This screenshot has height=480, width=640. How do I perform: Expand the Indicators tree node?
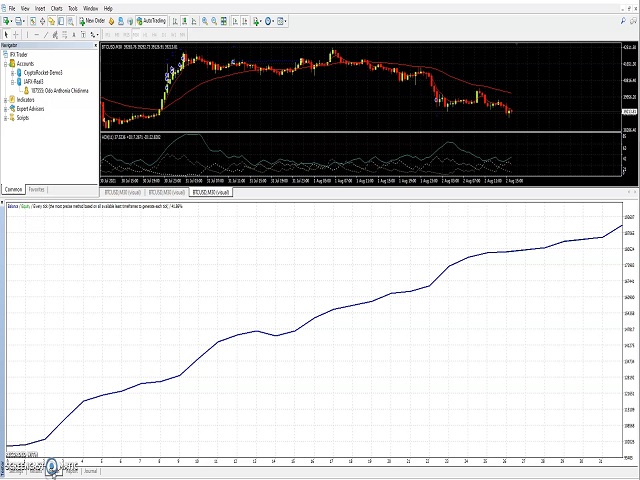(6, 100)
